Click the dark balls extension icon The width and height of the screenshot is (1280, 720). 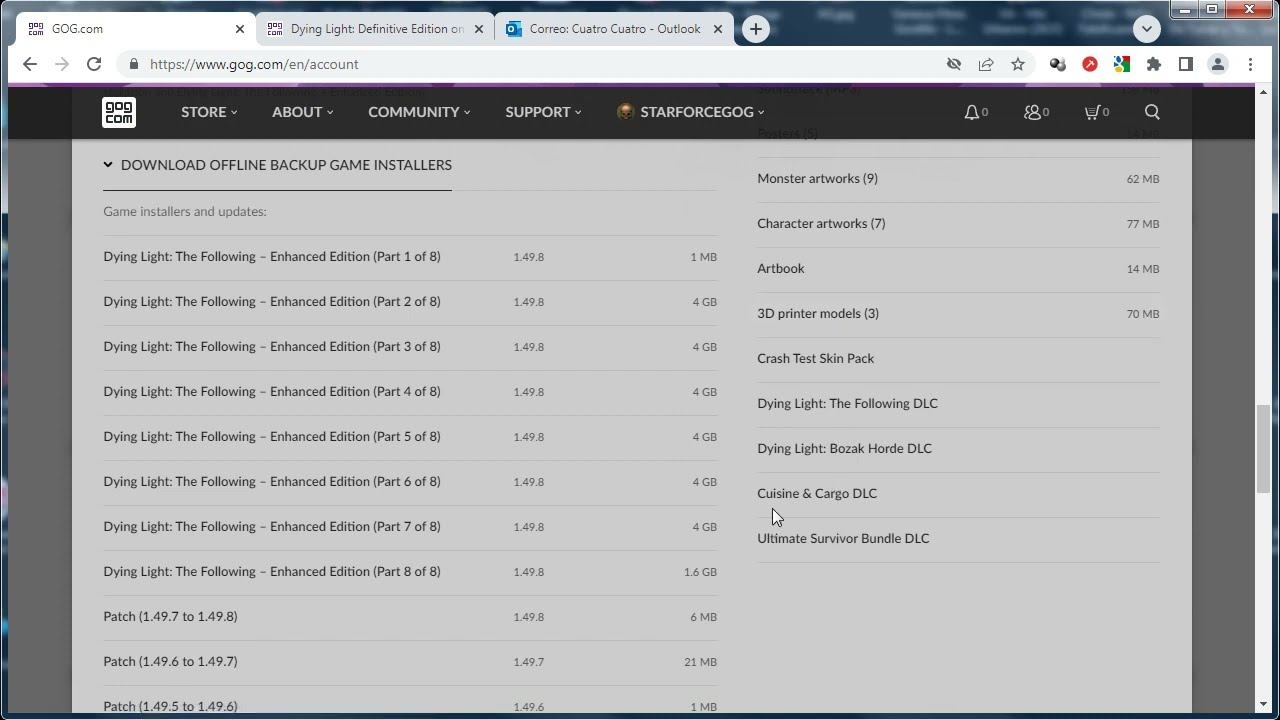pos(1057,64)
